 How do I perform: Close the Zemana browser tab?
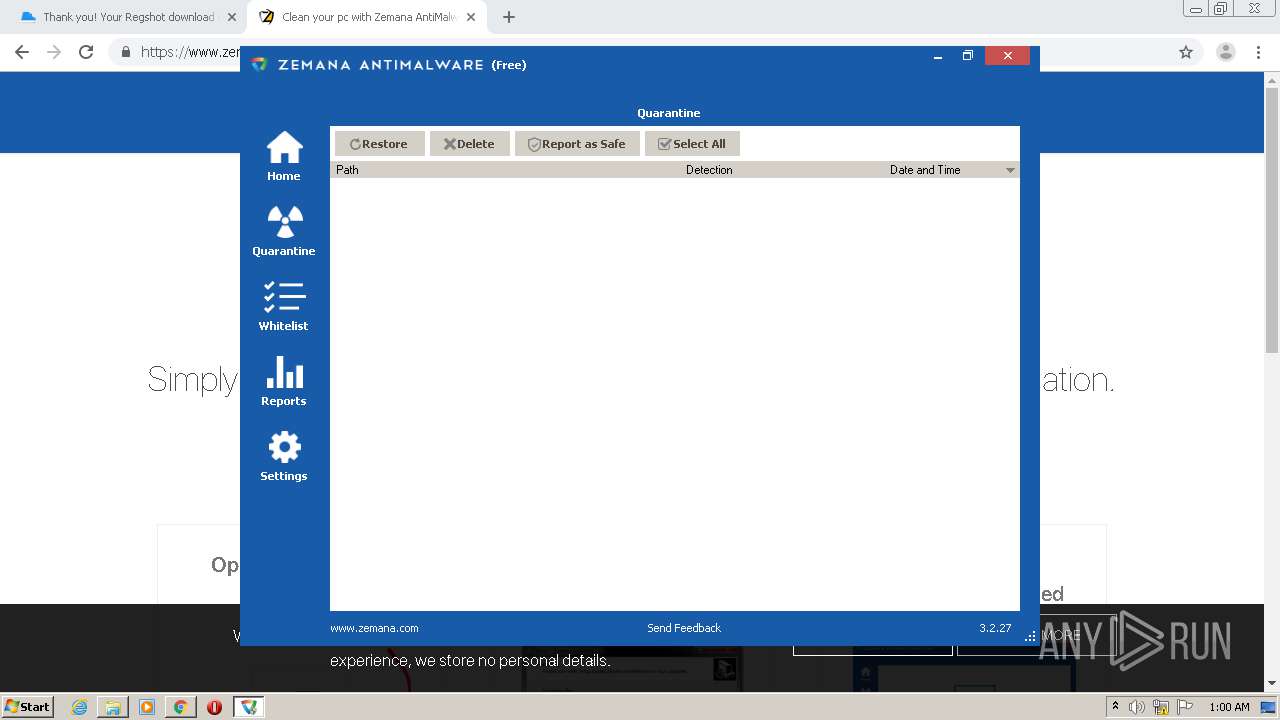[471, 17]
